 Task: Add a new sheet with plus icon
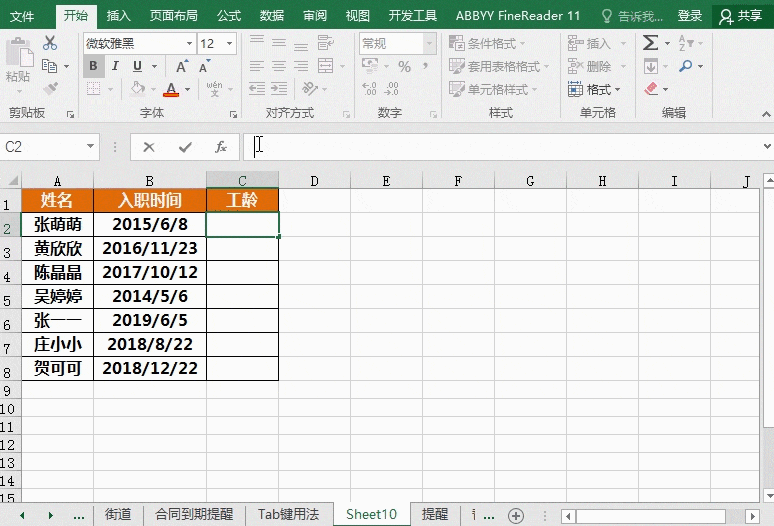pos(516,516)
